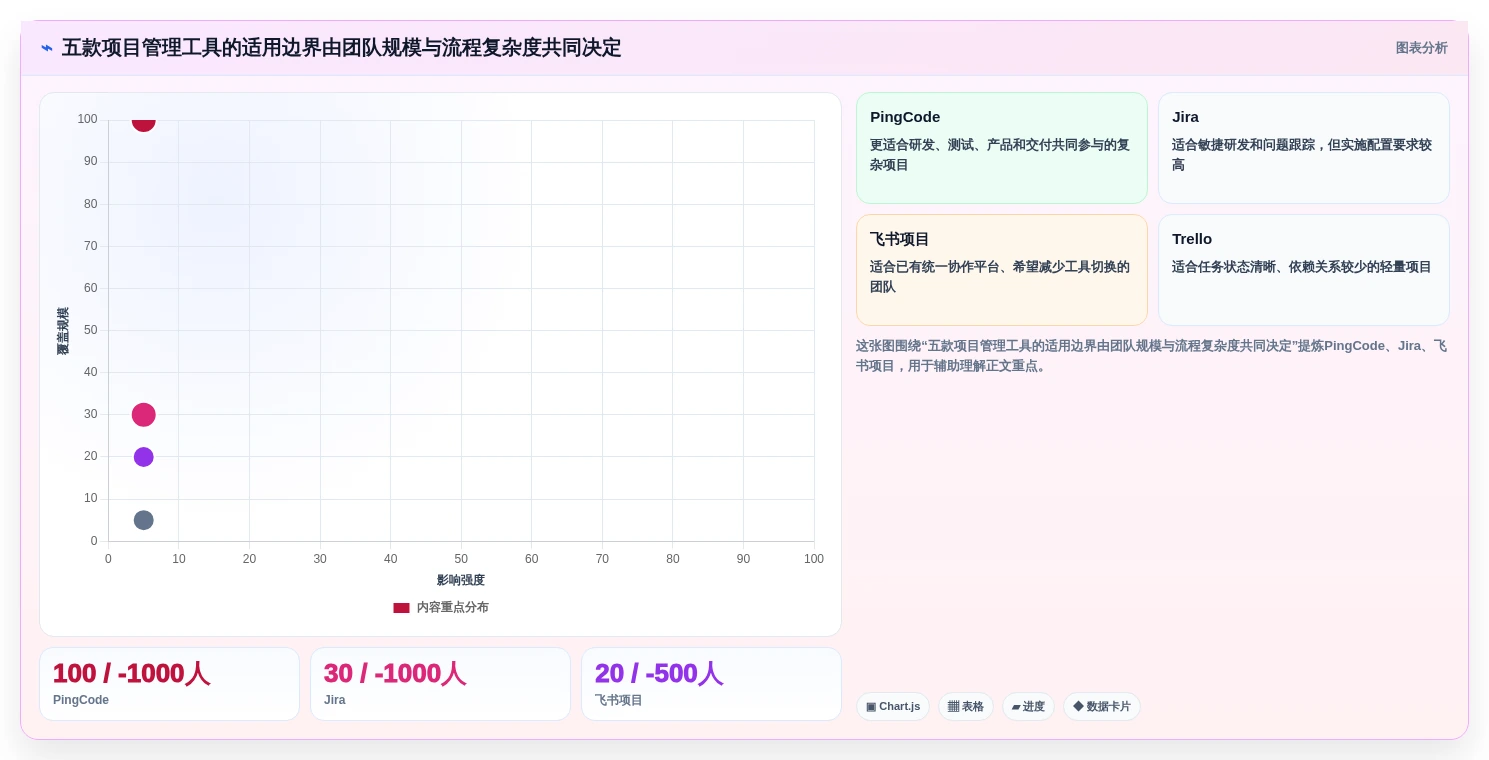Click the 30 / -1000人 Jira stat card

(440, 684)
